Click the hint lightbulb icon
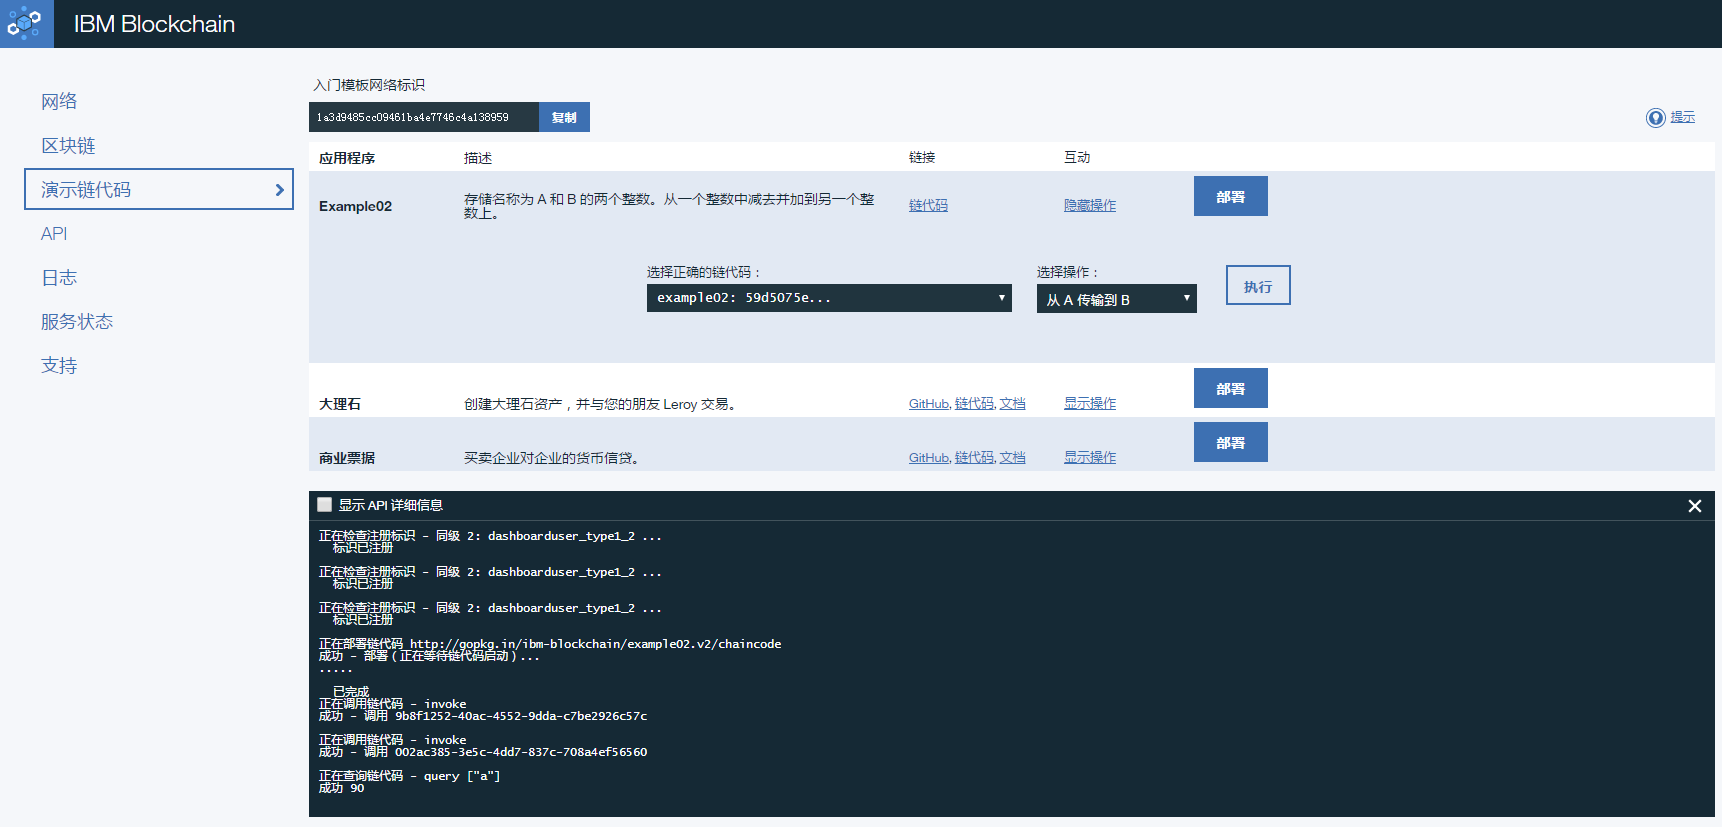1722x827 pixels. [1655, 118]
